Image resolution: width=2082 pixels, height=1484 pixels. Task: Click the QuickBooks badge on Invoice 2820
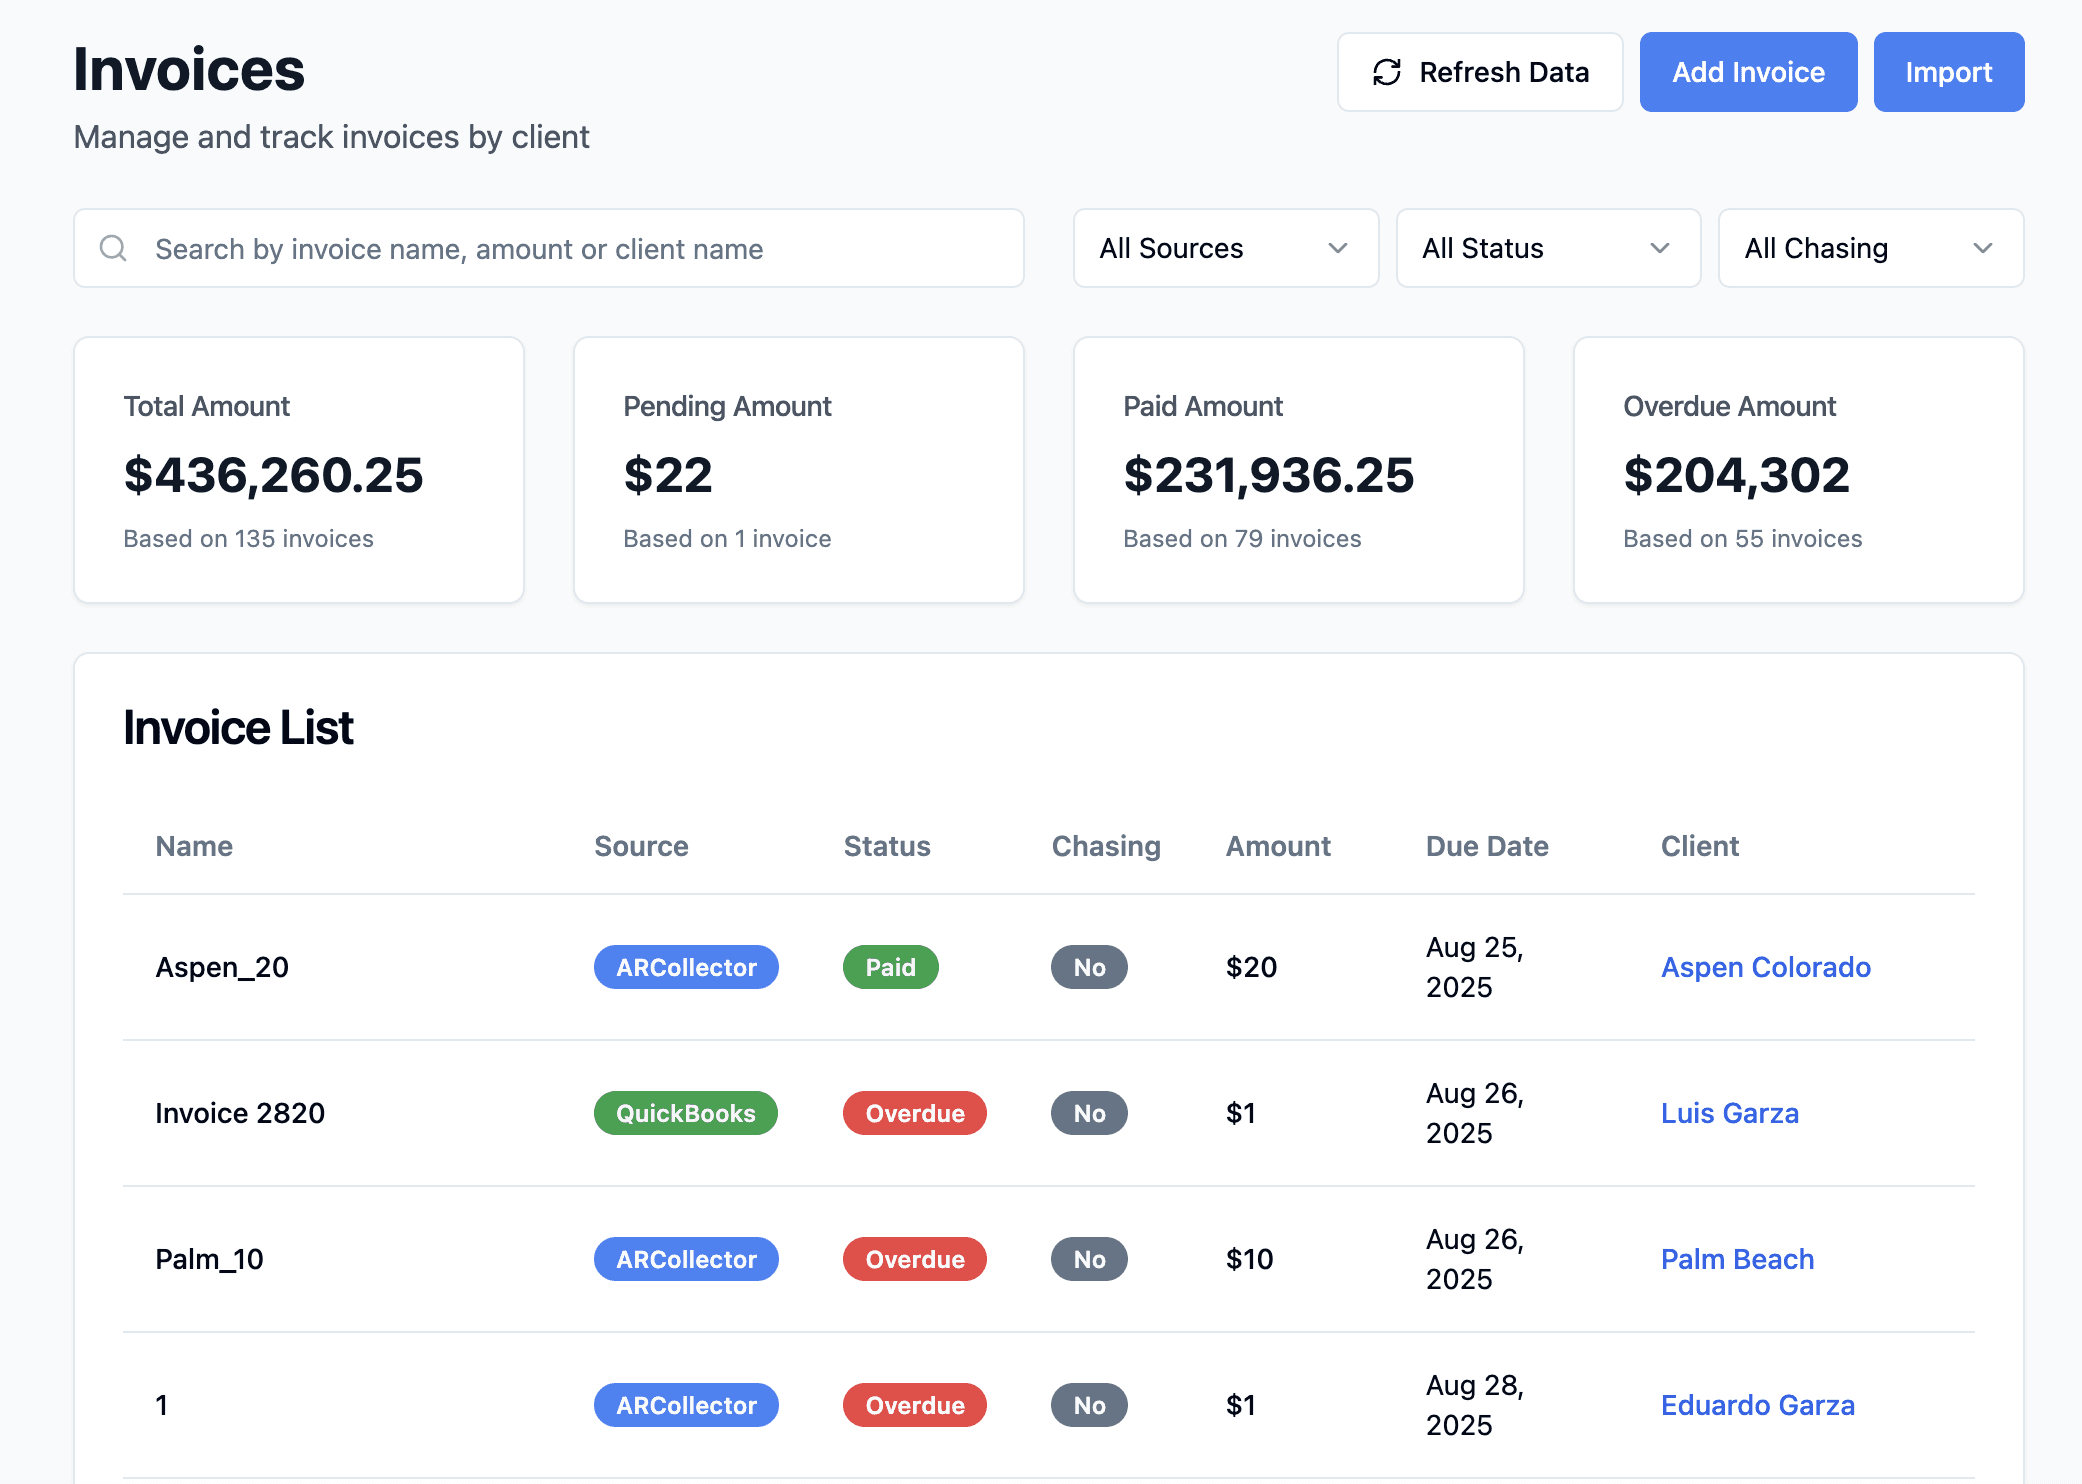point(685,1113)
